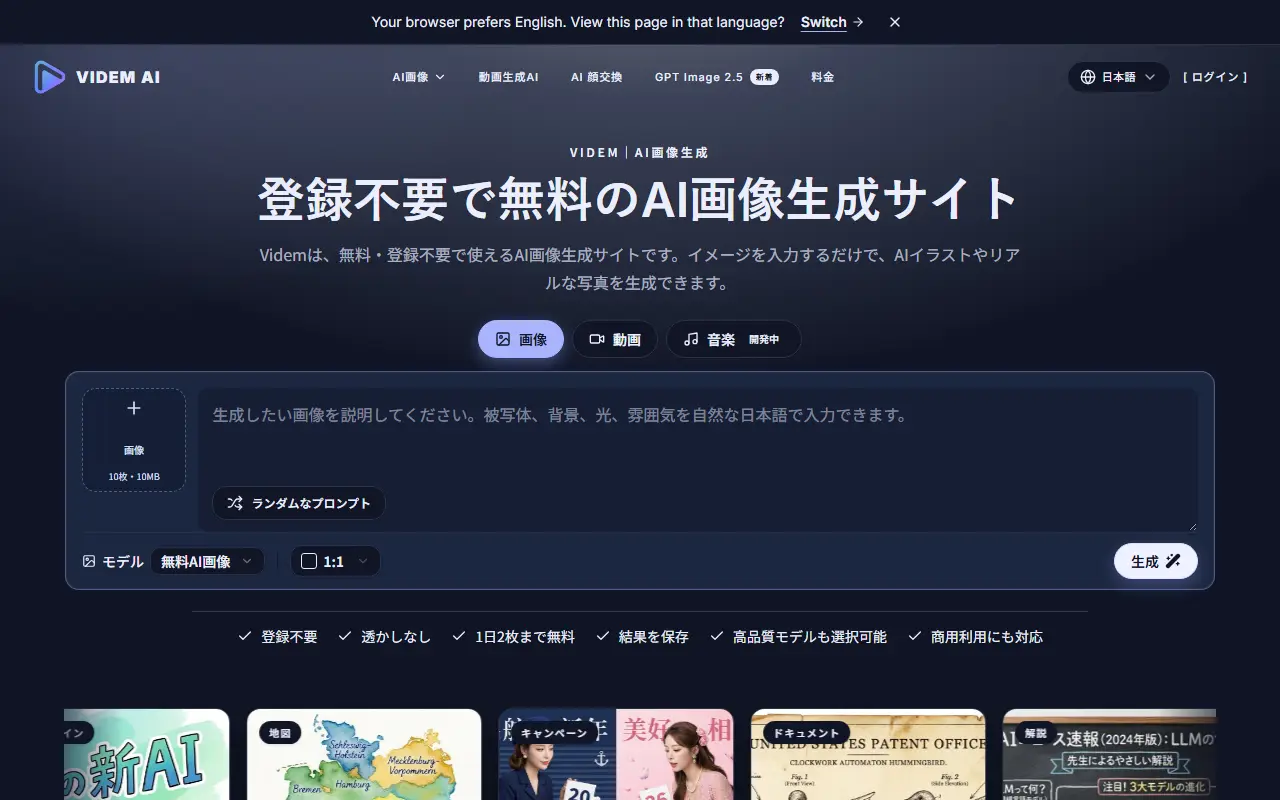Viewport: 1280px width, 800px height.
Task: Open the 料金 pricing page
Action: click(x=822, y=77)
